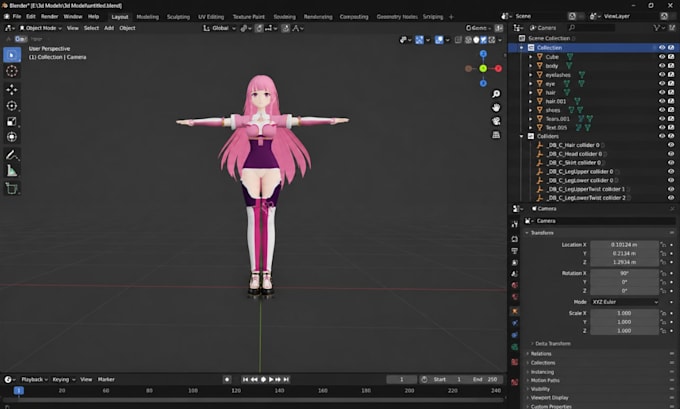Viewport: 680px width, 409px height.
Task: Open the Tool properties tab
Action: pos(514,224)
